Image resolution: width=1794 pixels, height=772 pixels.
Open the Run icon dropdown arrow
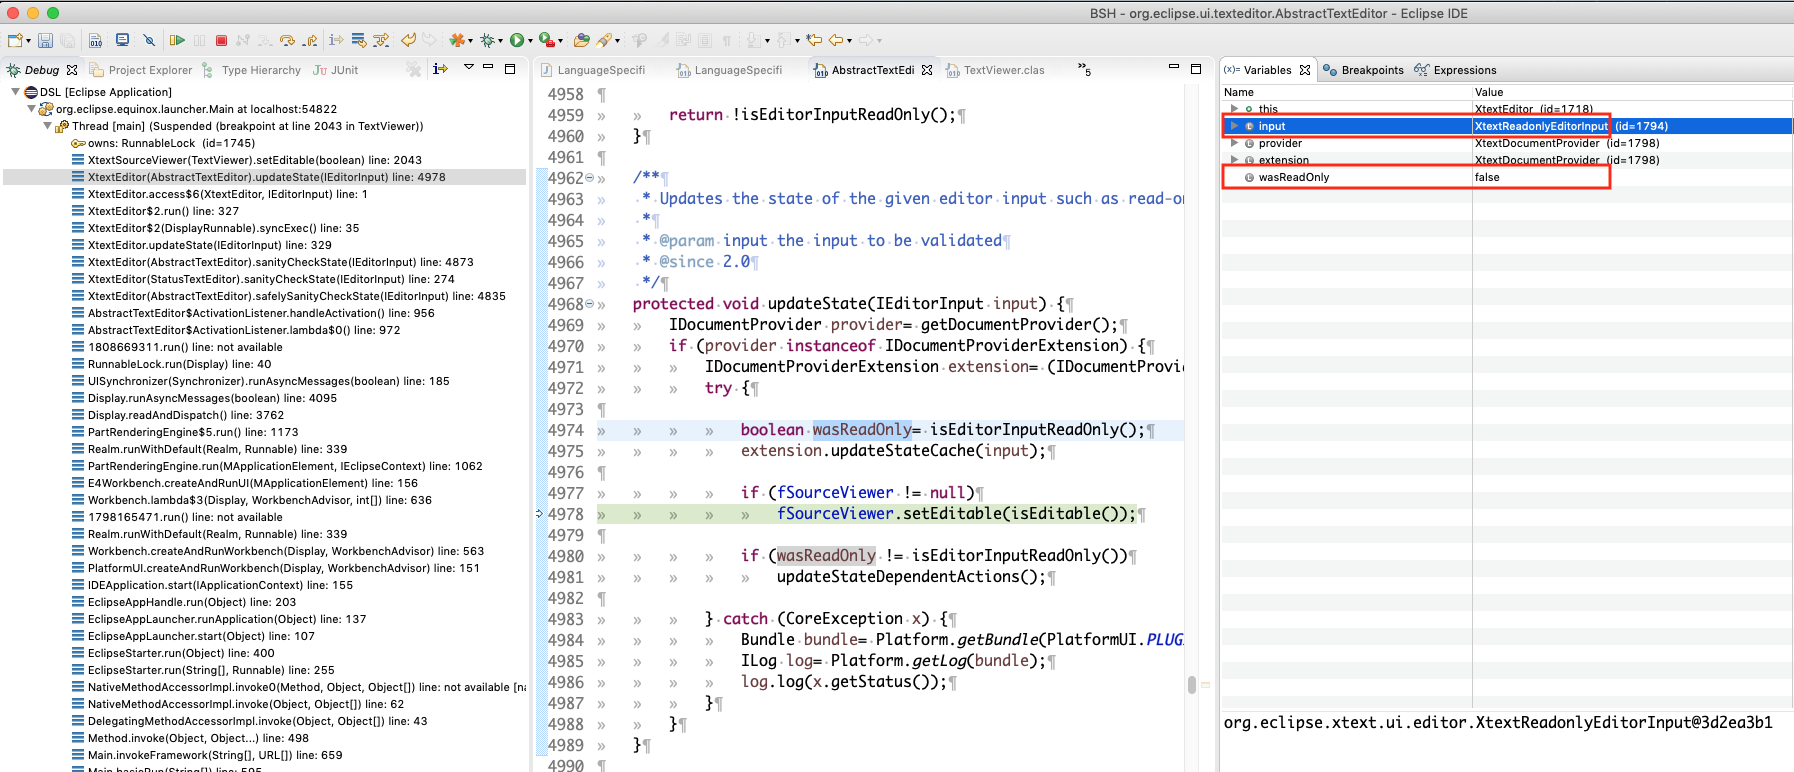[530, 41]
